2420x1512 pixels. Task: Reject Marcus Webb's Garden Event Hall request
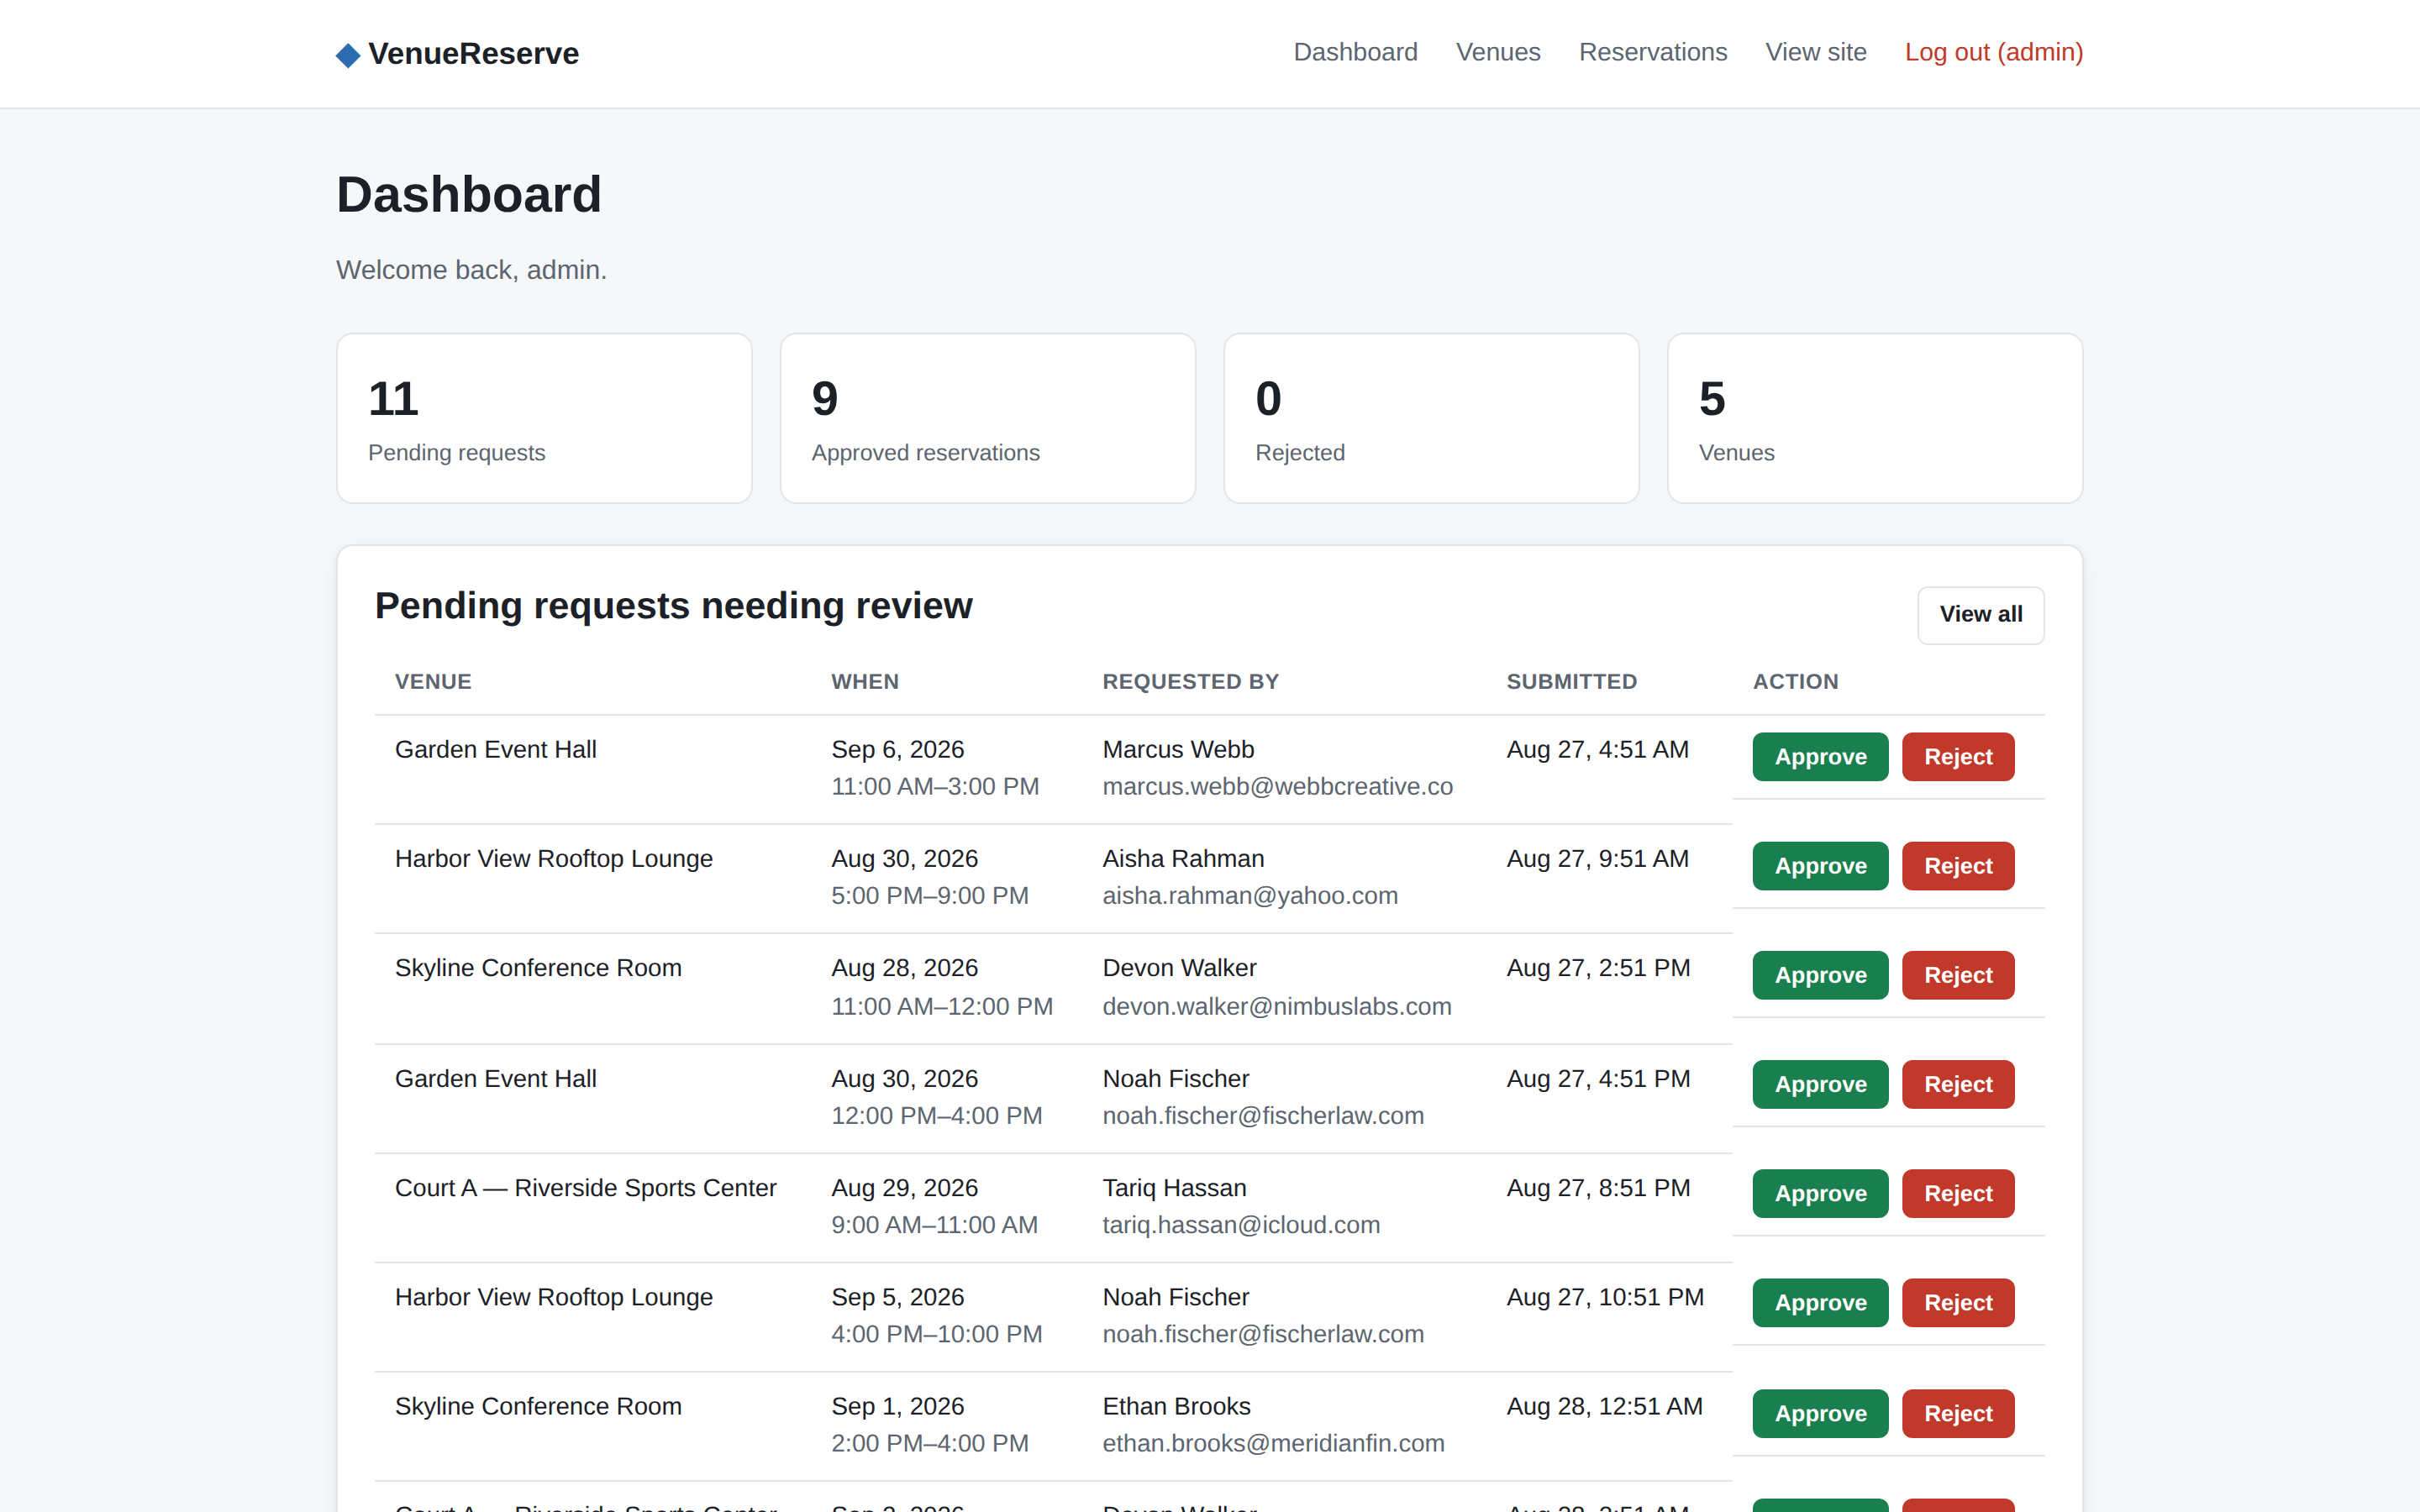click(1958, 757)
